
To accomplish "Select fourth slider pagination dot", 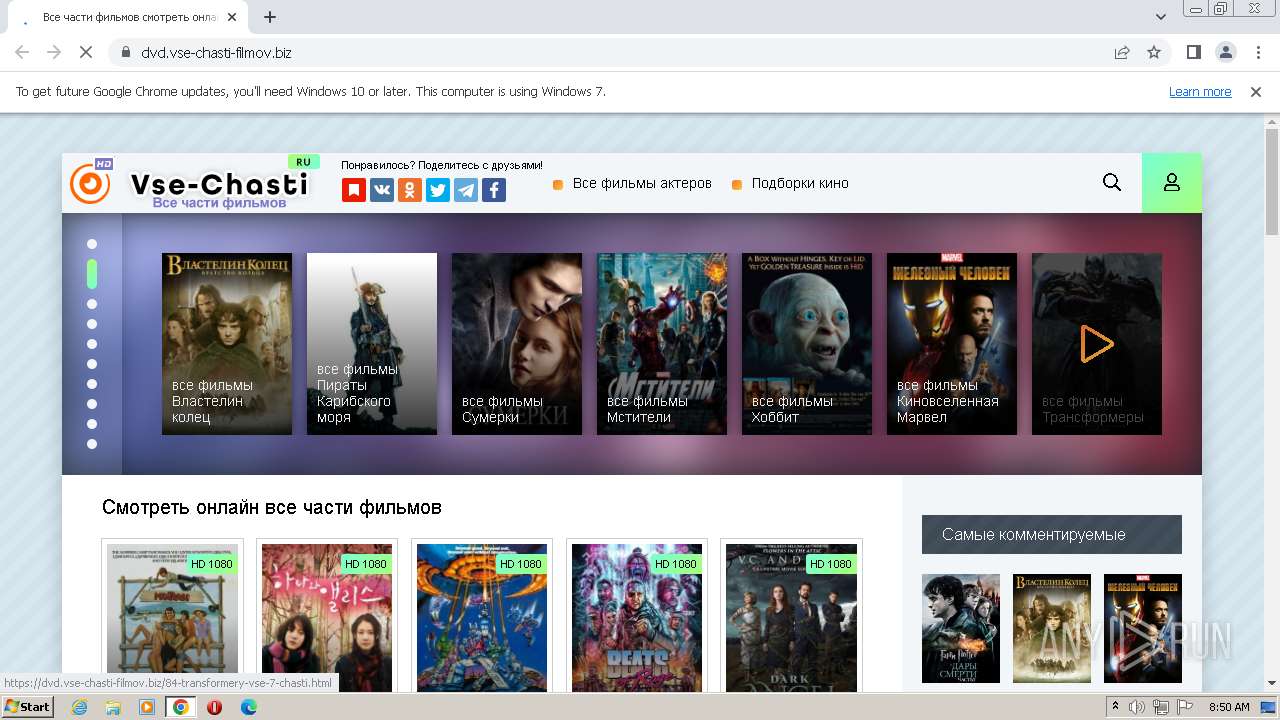I will tap(92, 324).
